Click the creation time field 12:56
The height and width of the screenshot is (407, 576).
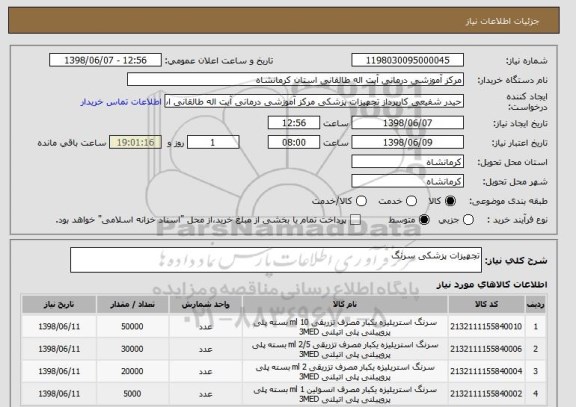294,123
